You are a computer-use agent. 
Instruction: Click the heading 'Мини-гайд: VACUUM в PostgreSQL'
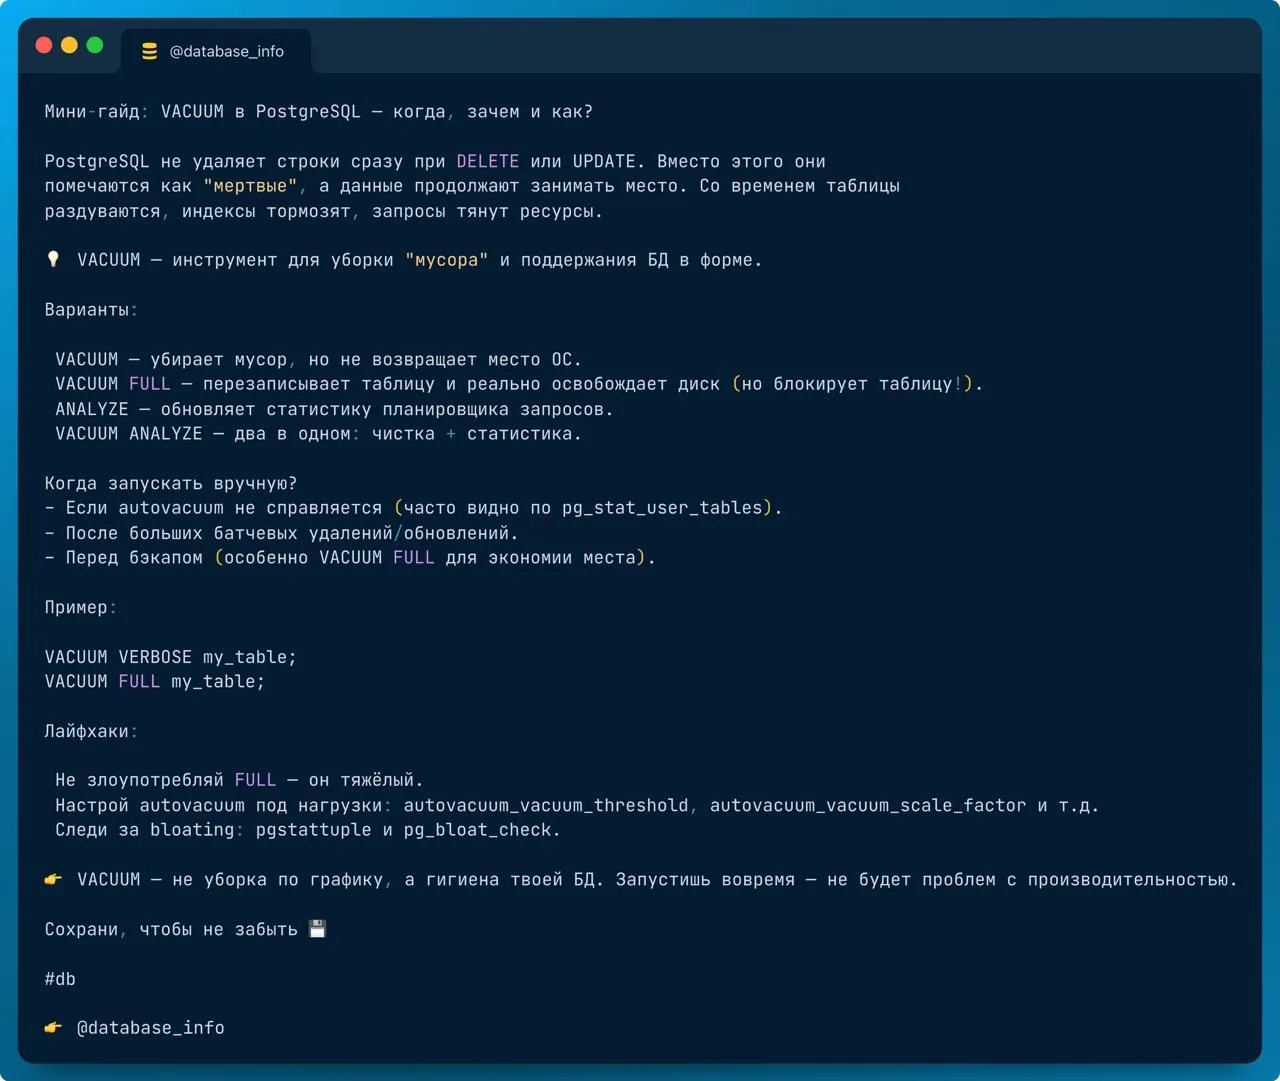tap(203, 112)
